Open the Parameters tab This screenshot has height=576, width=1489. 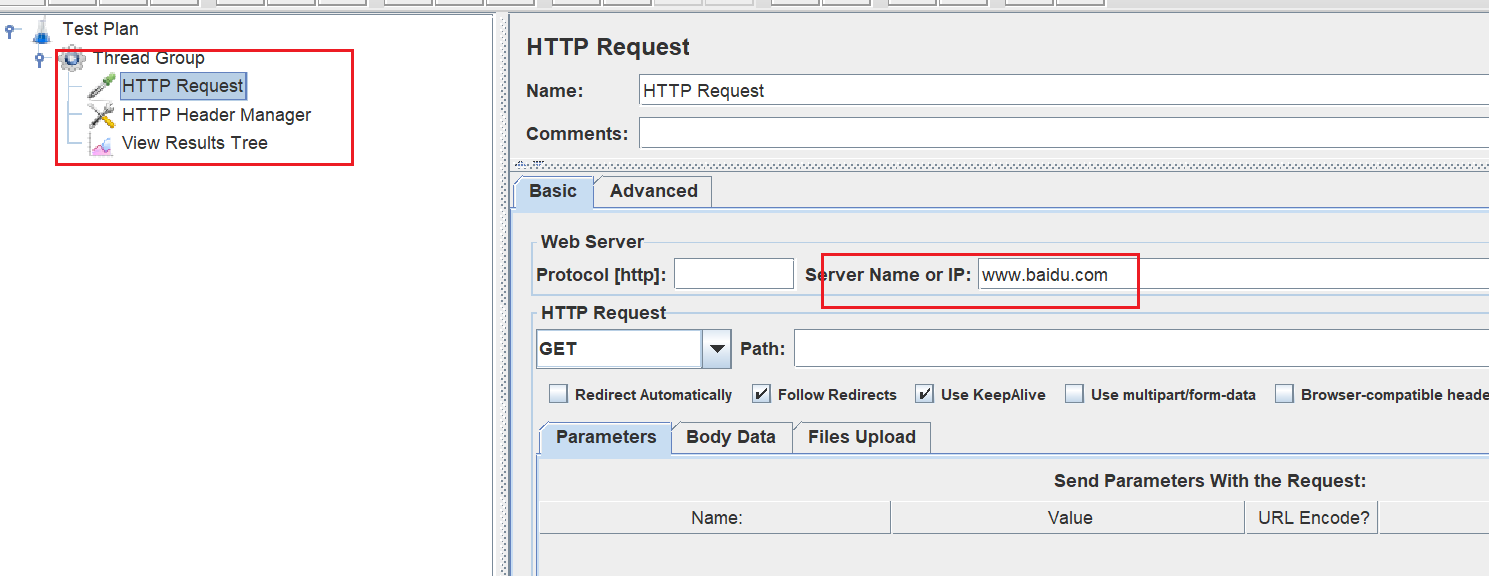606,437
